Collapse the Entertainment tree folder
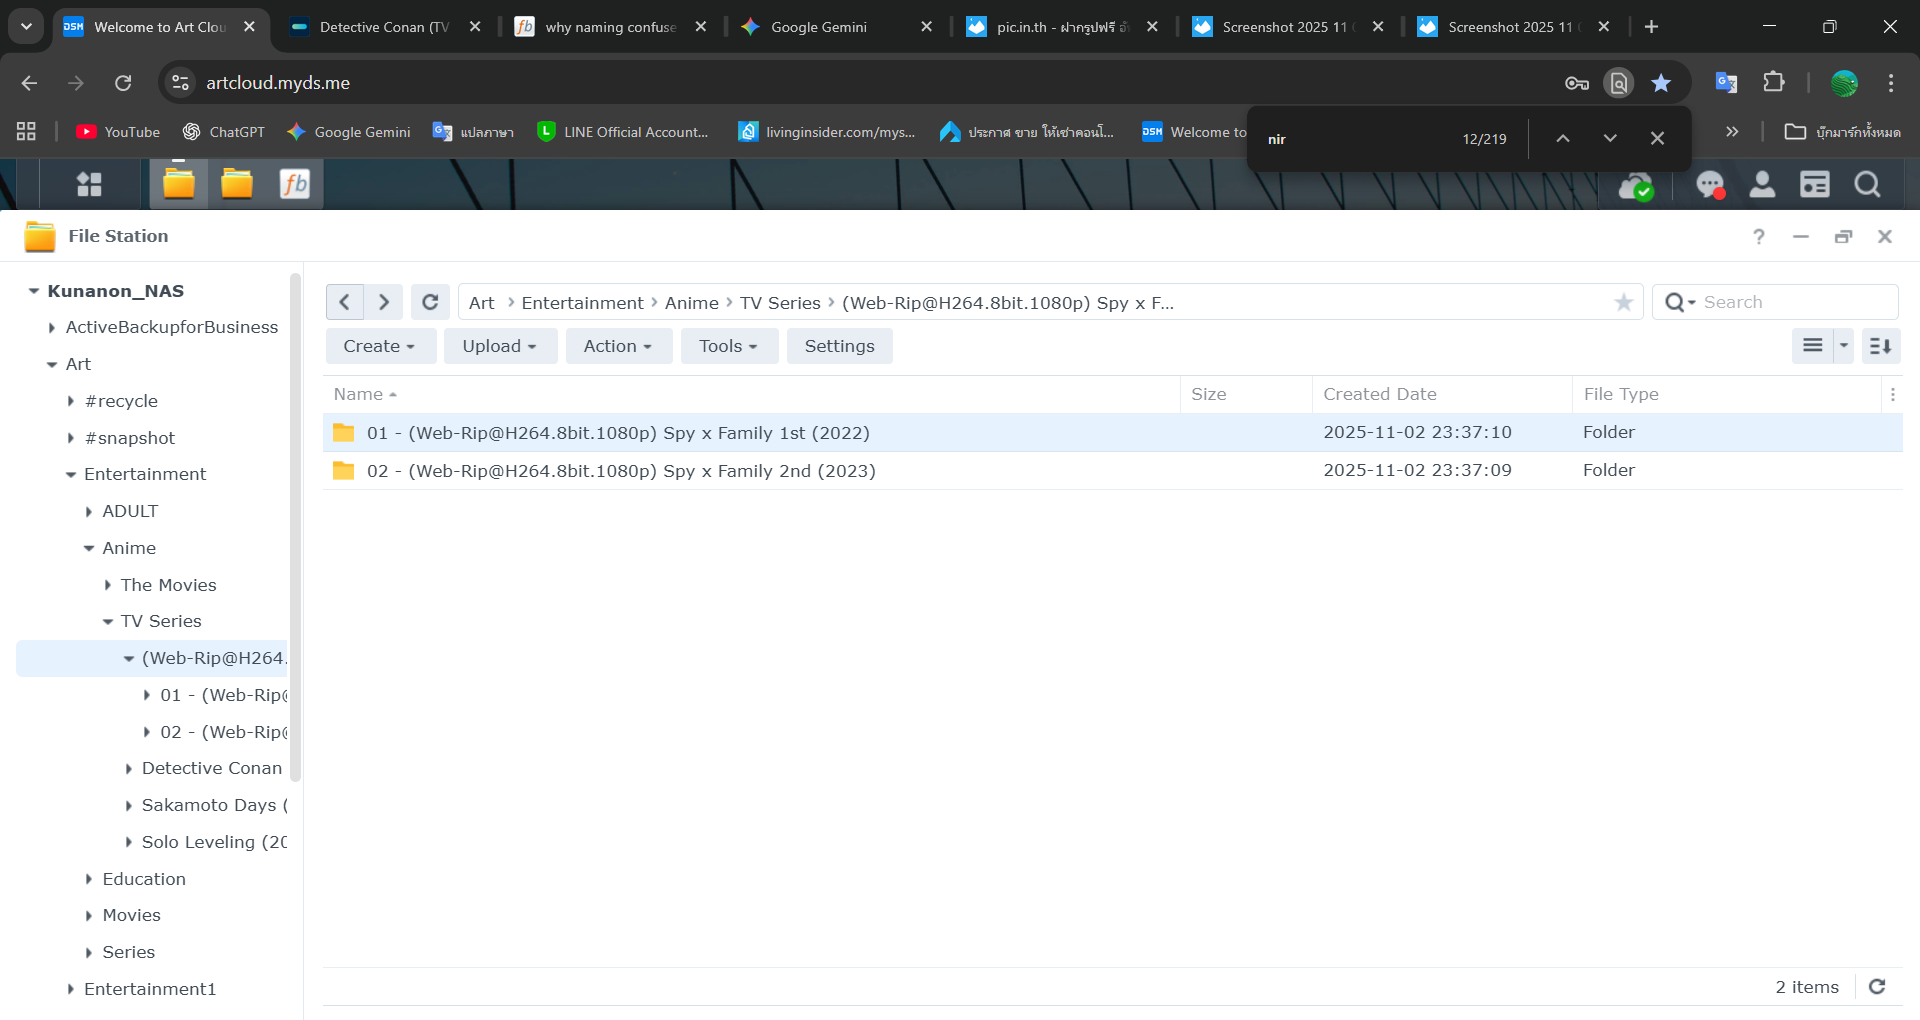The height and width of the screenshot is (1020, 1920). [71, 475]
